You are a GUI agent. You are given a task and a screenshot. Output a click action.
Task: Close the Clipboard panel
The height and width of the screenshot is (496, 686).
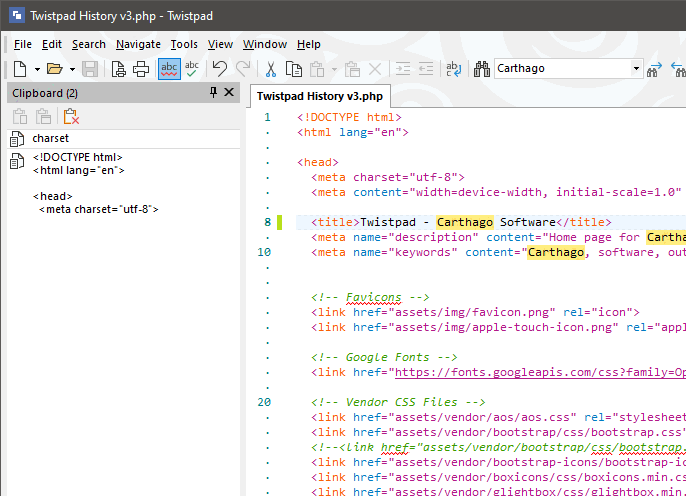point(229,92)
